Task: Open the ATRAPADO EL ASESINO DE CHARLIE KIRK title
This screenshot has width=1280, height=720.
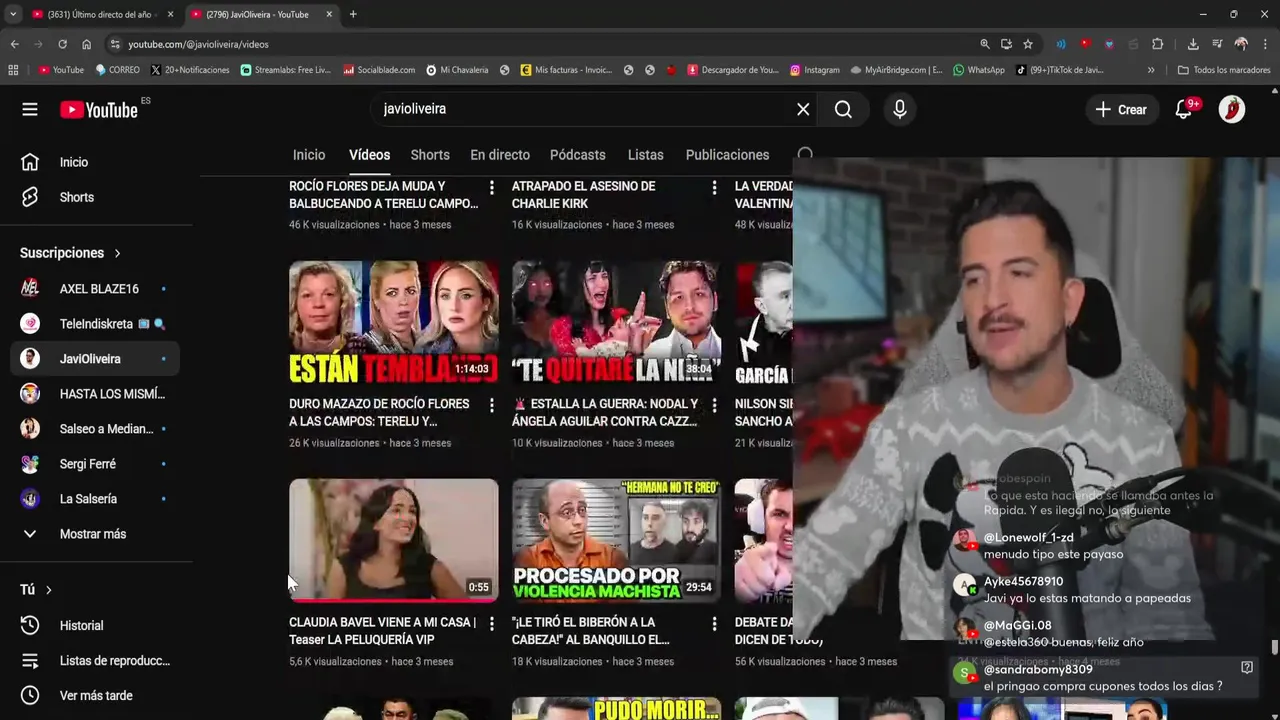Action: pos(584,195)
